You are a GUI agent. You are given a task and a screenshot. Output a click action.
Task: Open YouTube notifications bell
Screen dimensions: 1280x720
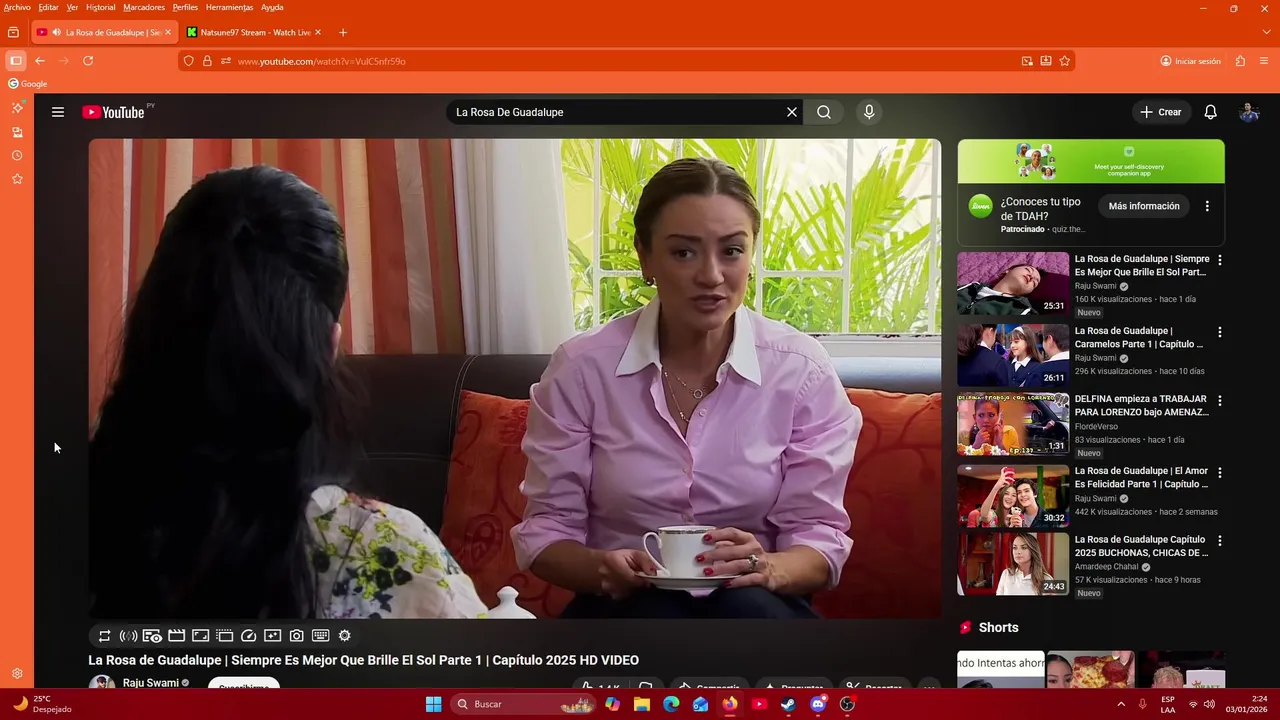click(1210, 112)
